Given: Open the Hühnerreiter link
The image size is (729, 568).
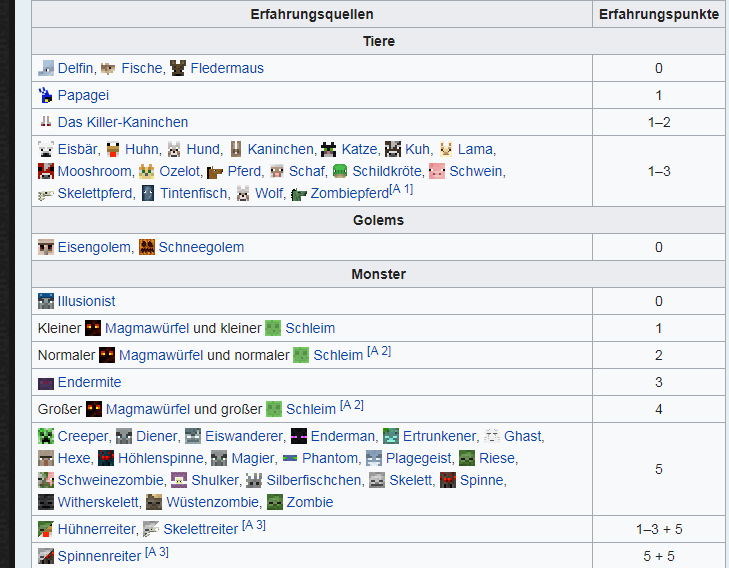Looking at the screenshot, I should coord(96,529).
